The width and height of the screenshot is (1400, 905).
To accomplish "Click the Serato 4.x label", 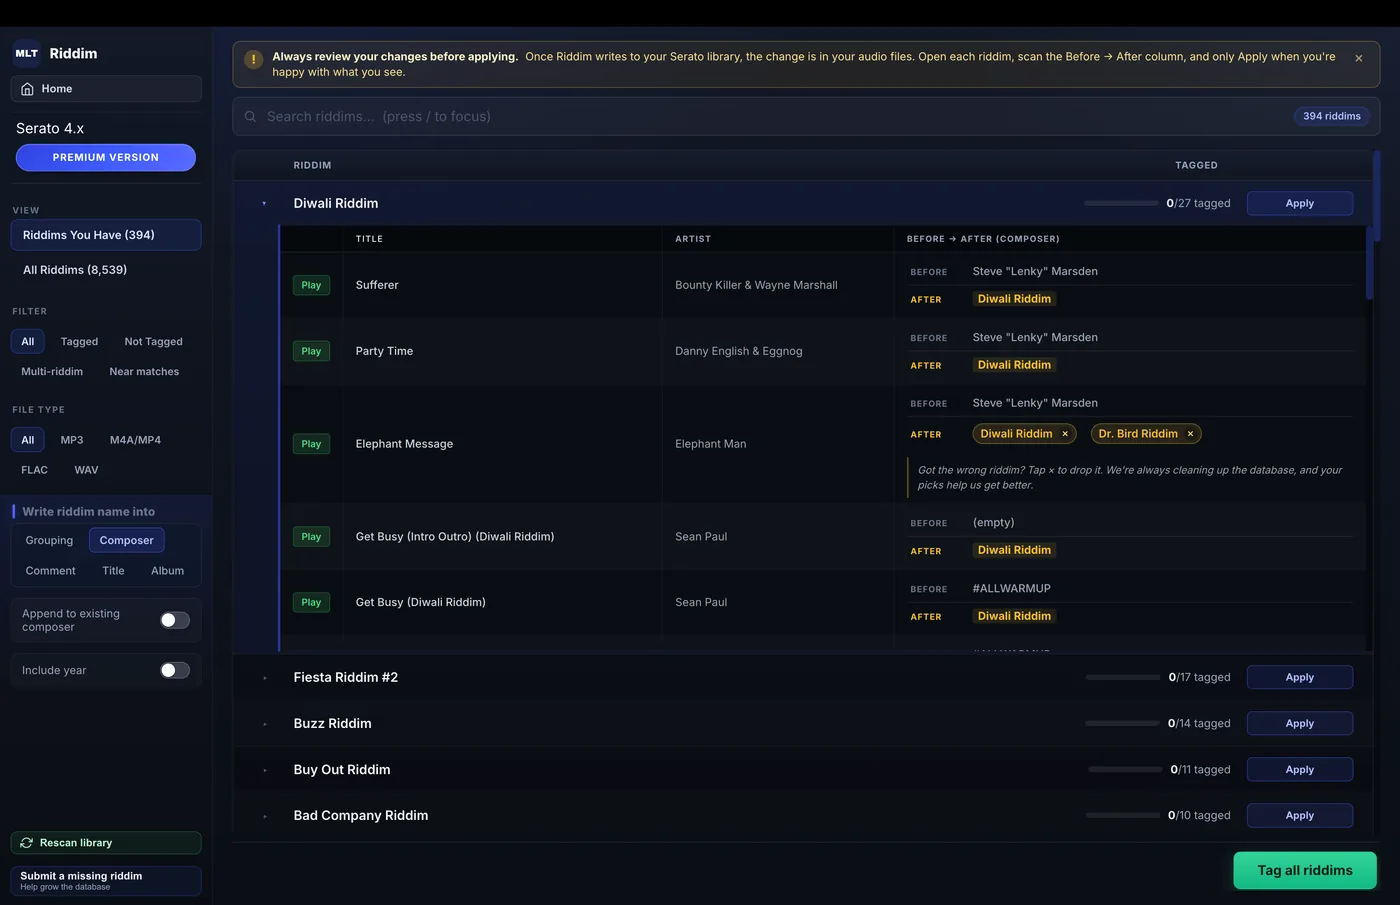I will coord(50,128).
